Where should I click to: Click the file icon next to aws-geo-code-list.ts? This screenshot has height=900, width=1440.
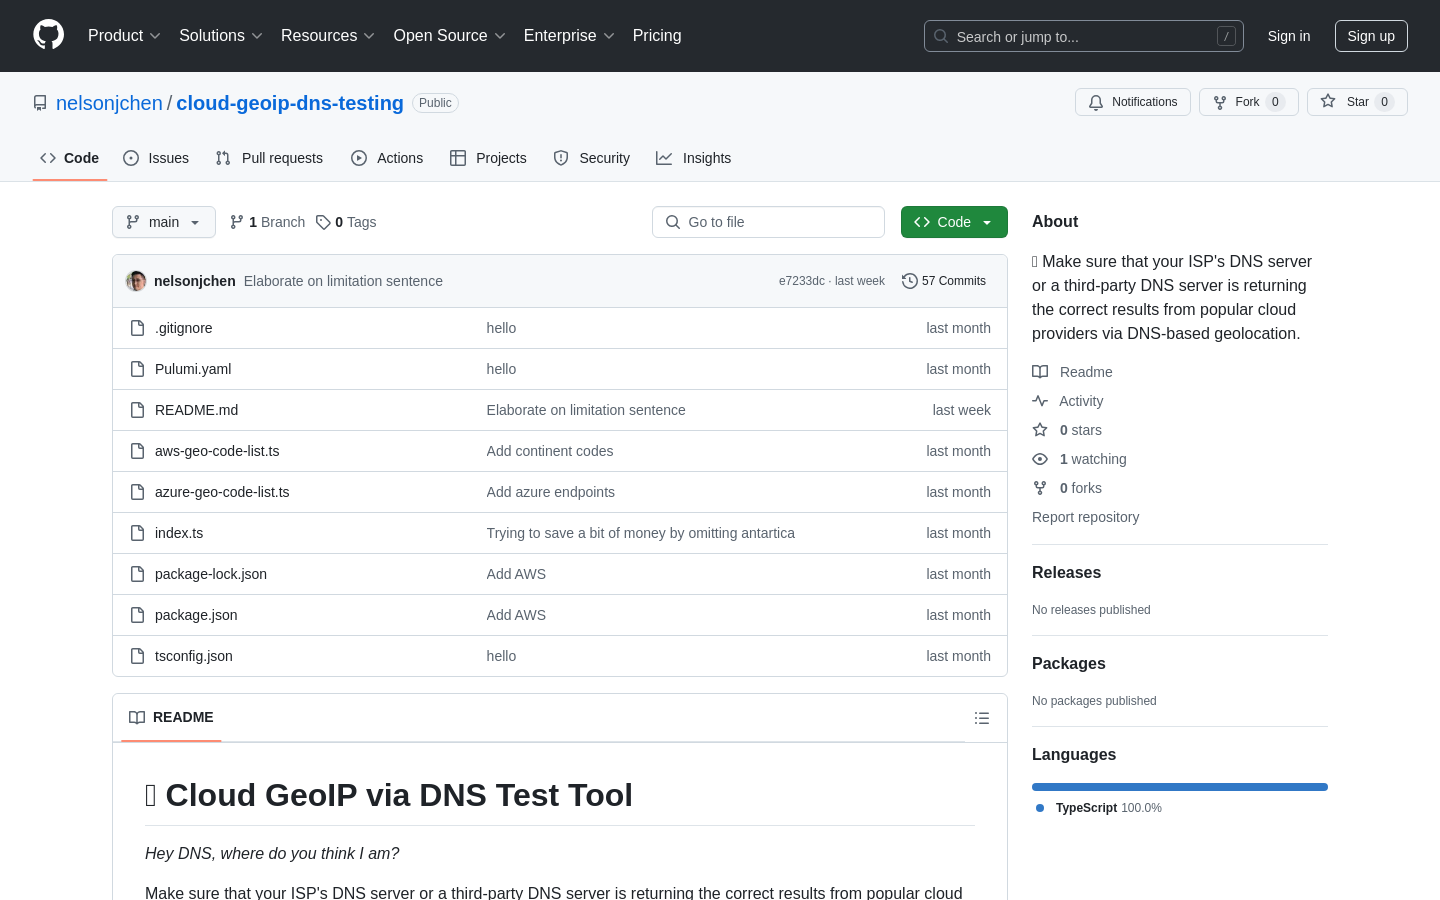(x=138, y=451)
